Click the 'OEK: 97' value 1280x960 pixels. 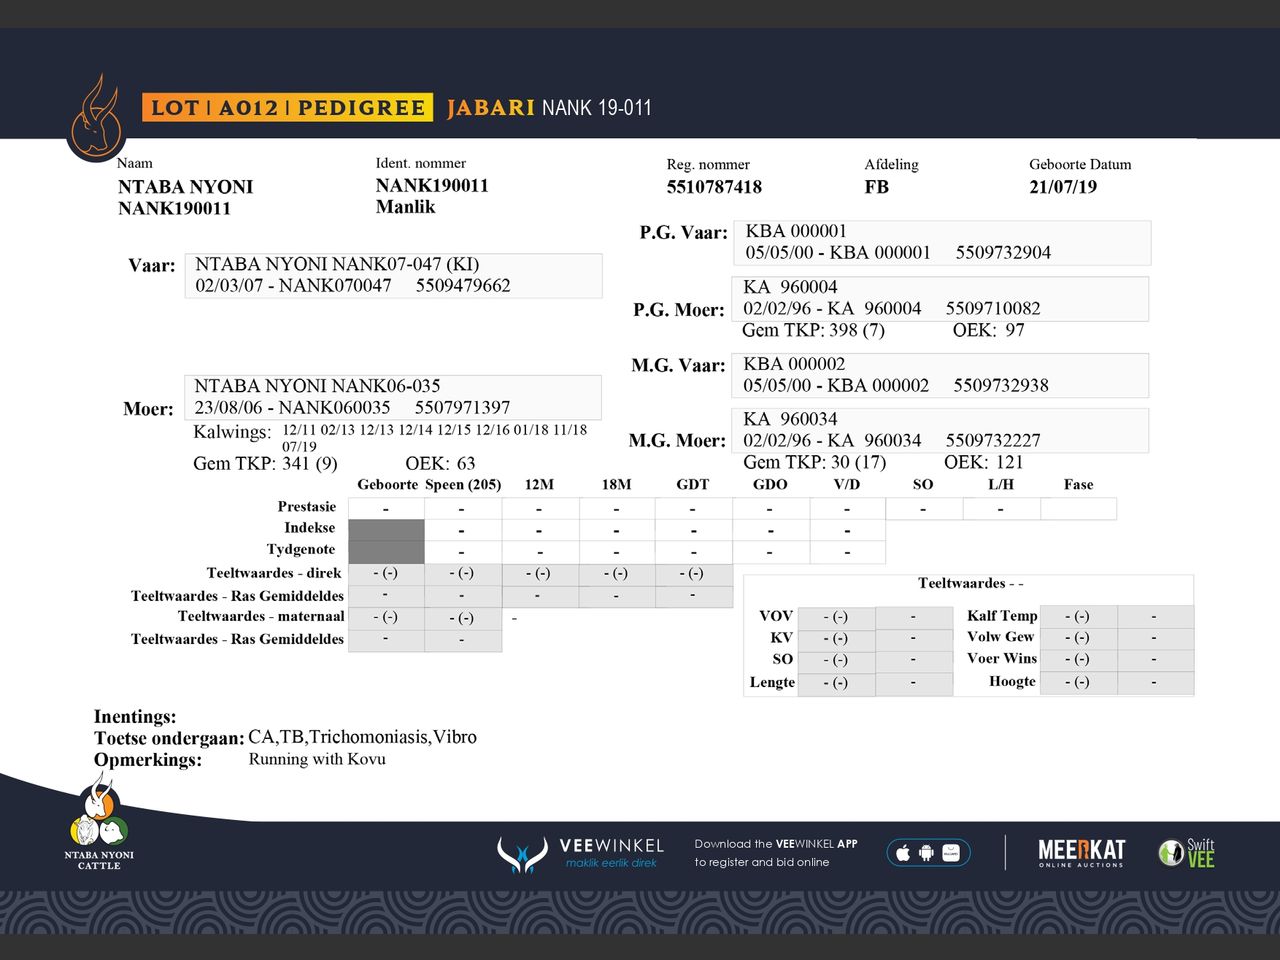988,331
